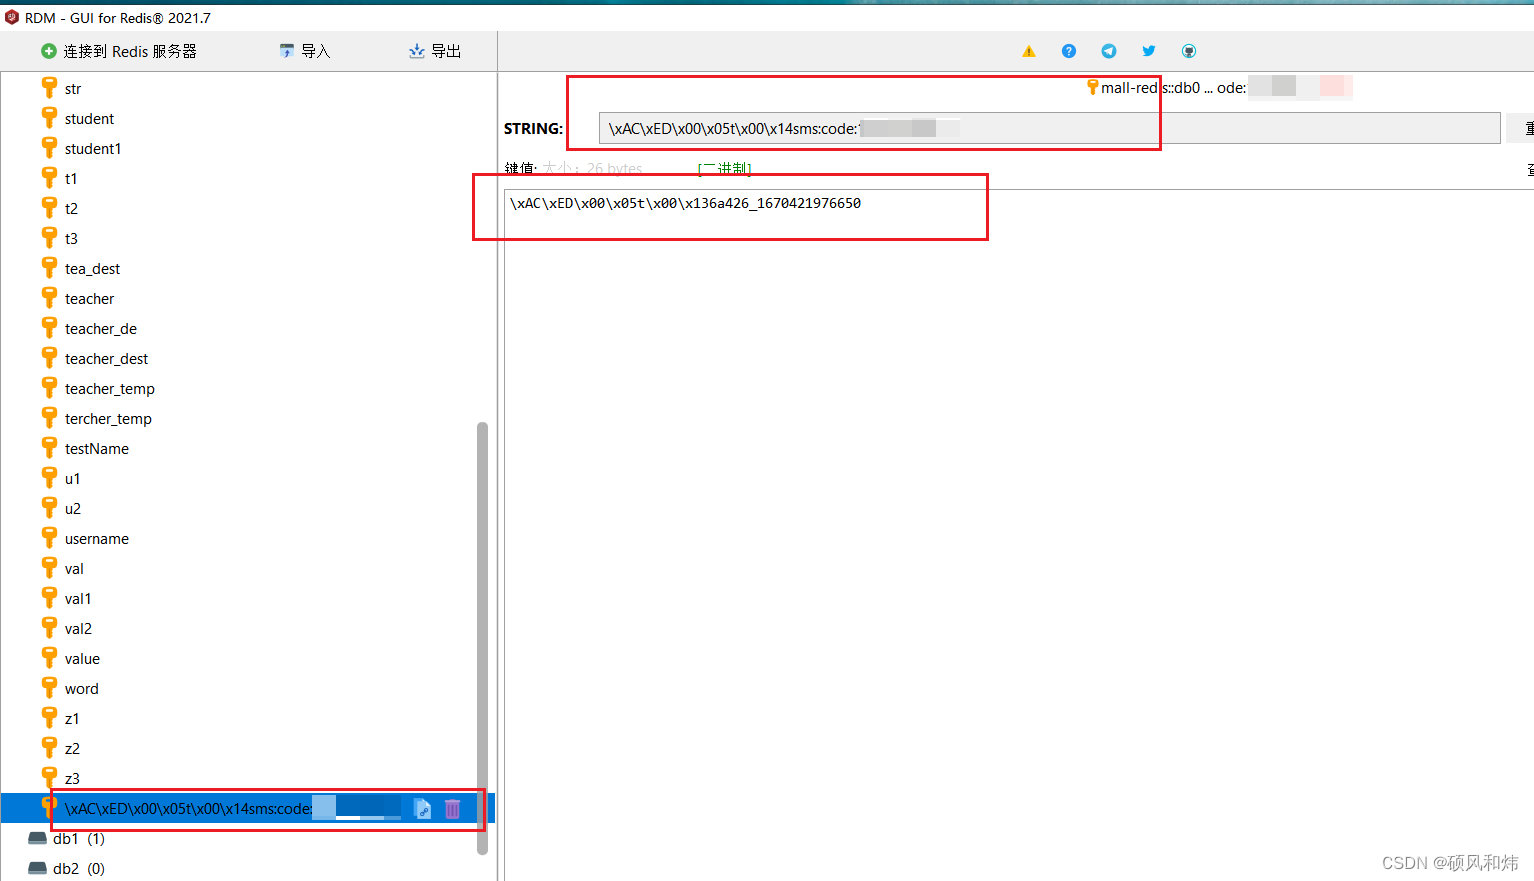Select the t3 key

pyautogui.click(x=71, y=239)
